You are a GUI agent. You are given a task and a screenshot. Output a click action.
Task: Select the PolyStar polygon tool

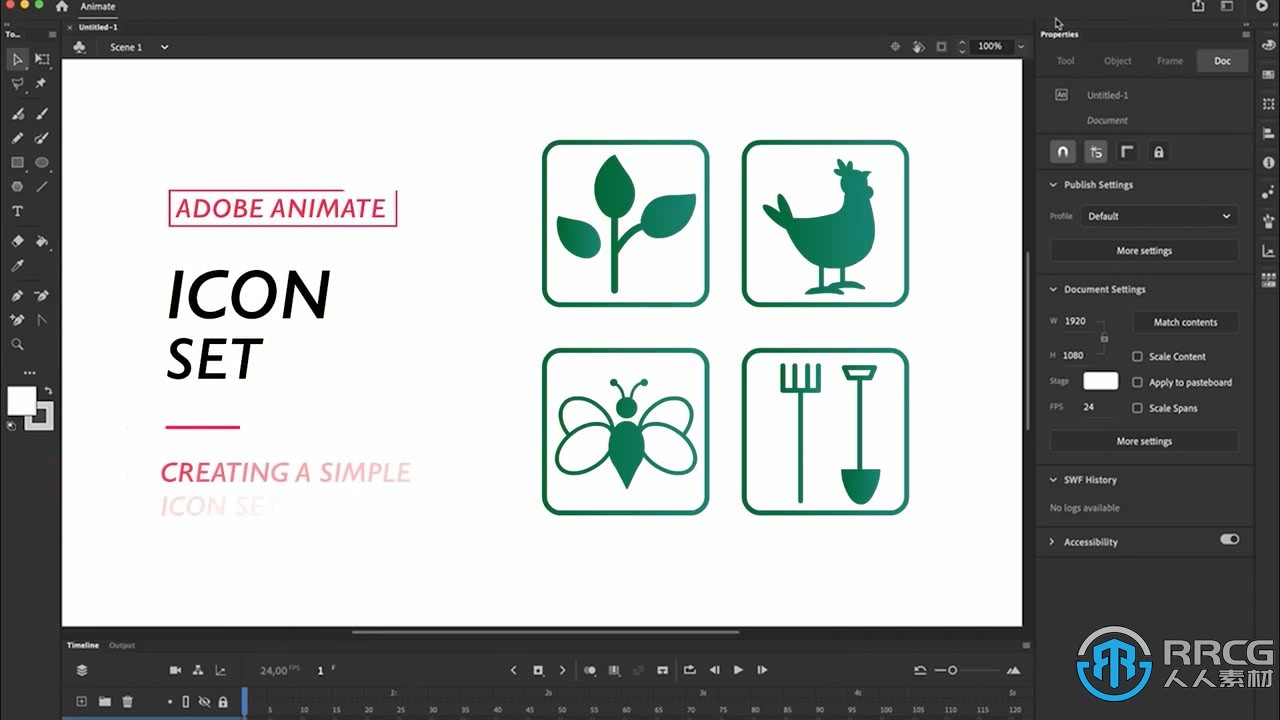[18, 186]
